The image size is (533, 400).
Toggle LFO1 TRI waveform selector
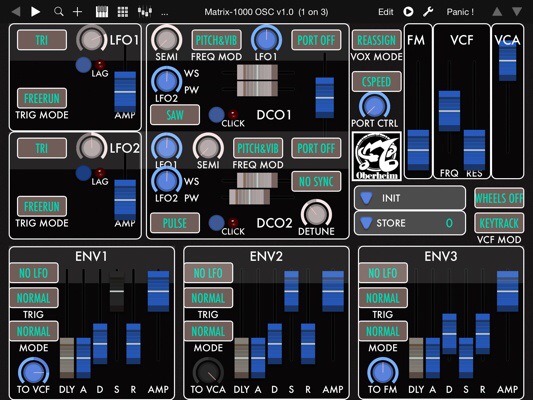tap(42, 40)
